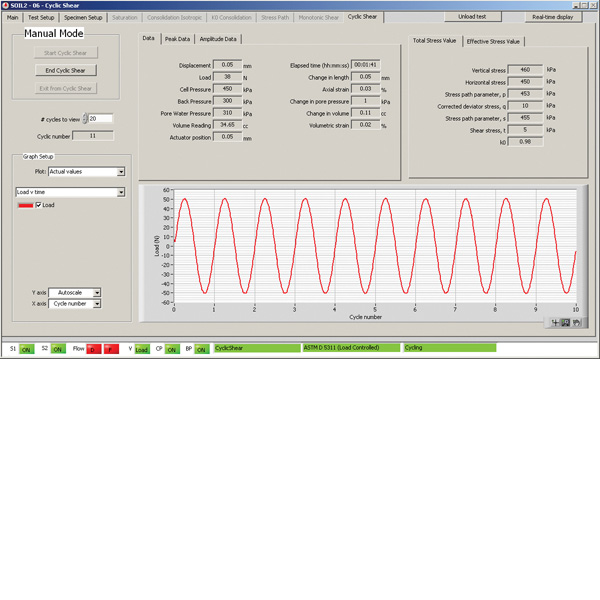Switch to the Main tab
600x600 pixels.
(12, 18)
